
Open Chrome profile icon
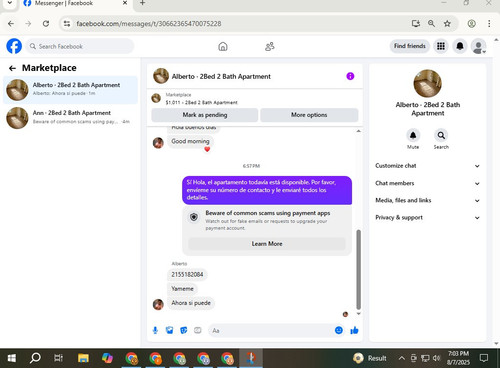click(471, 24)
